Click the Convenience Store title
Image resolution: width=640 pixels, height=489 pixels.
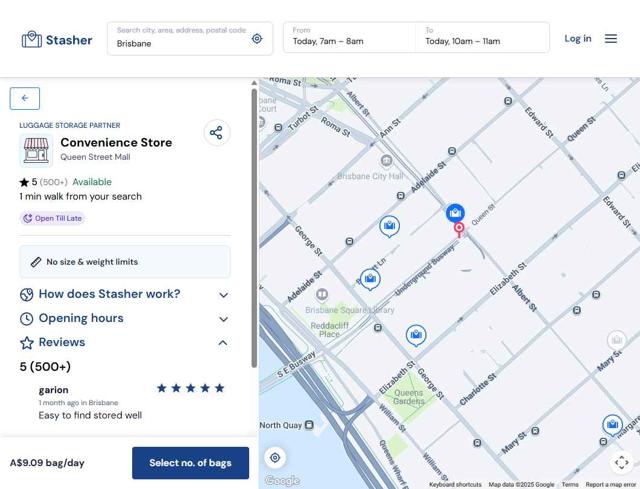[116, 142]
